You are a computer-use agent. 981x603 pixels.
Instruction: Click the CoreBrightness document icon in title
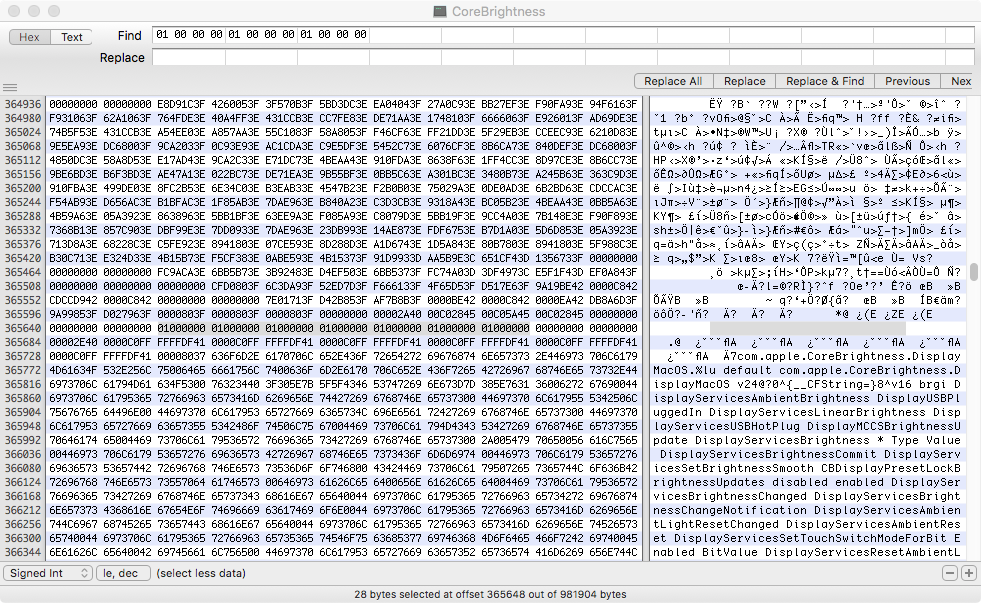pos(440,11)
